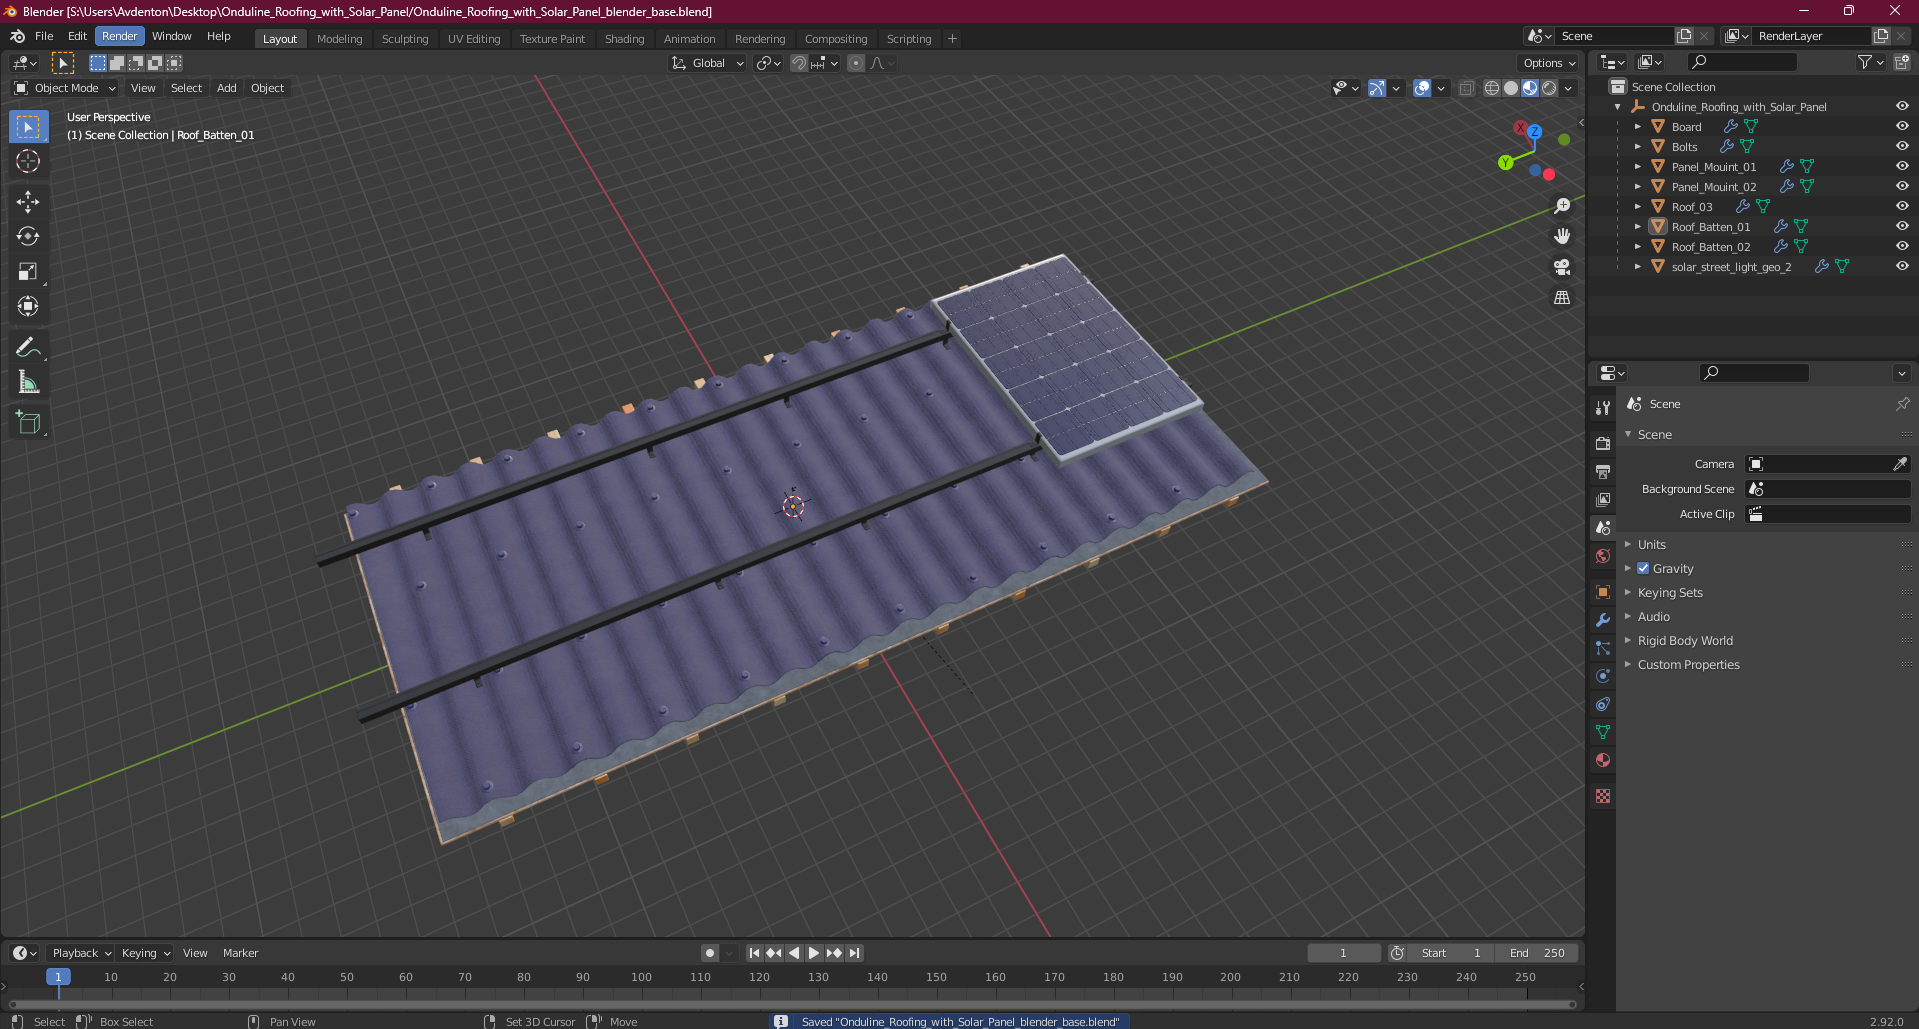Select the Move tool
1919x1029 pixels.
click(28, 201)
